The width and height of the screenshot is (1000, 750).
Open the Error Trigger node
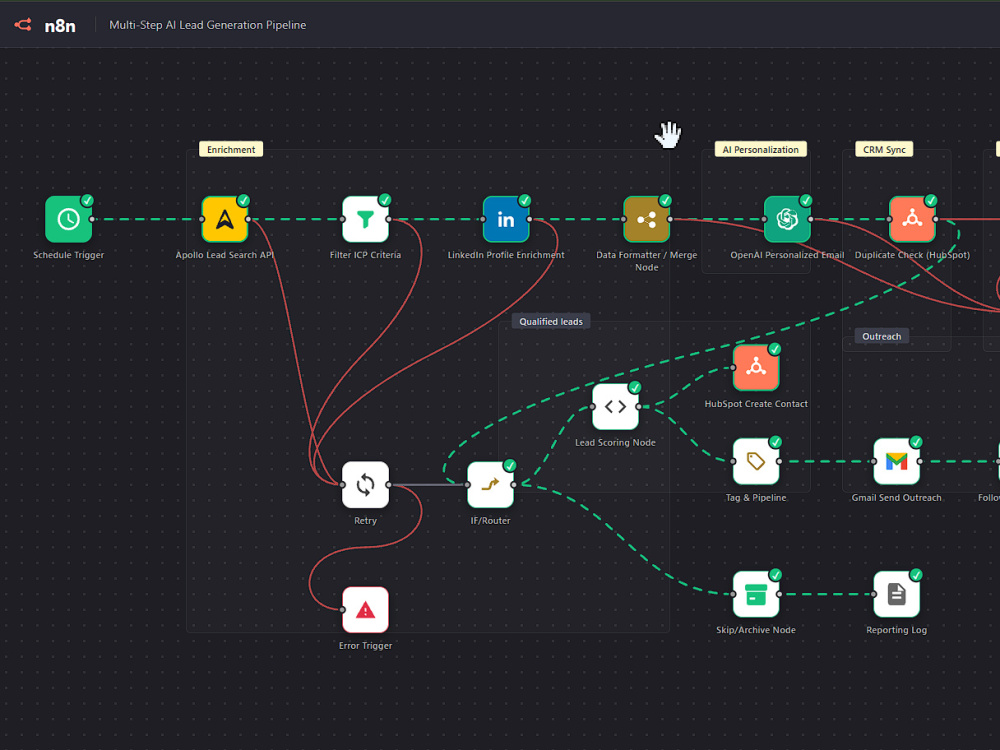tap(365, 610)
